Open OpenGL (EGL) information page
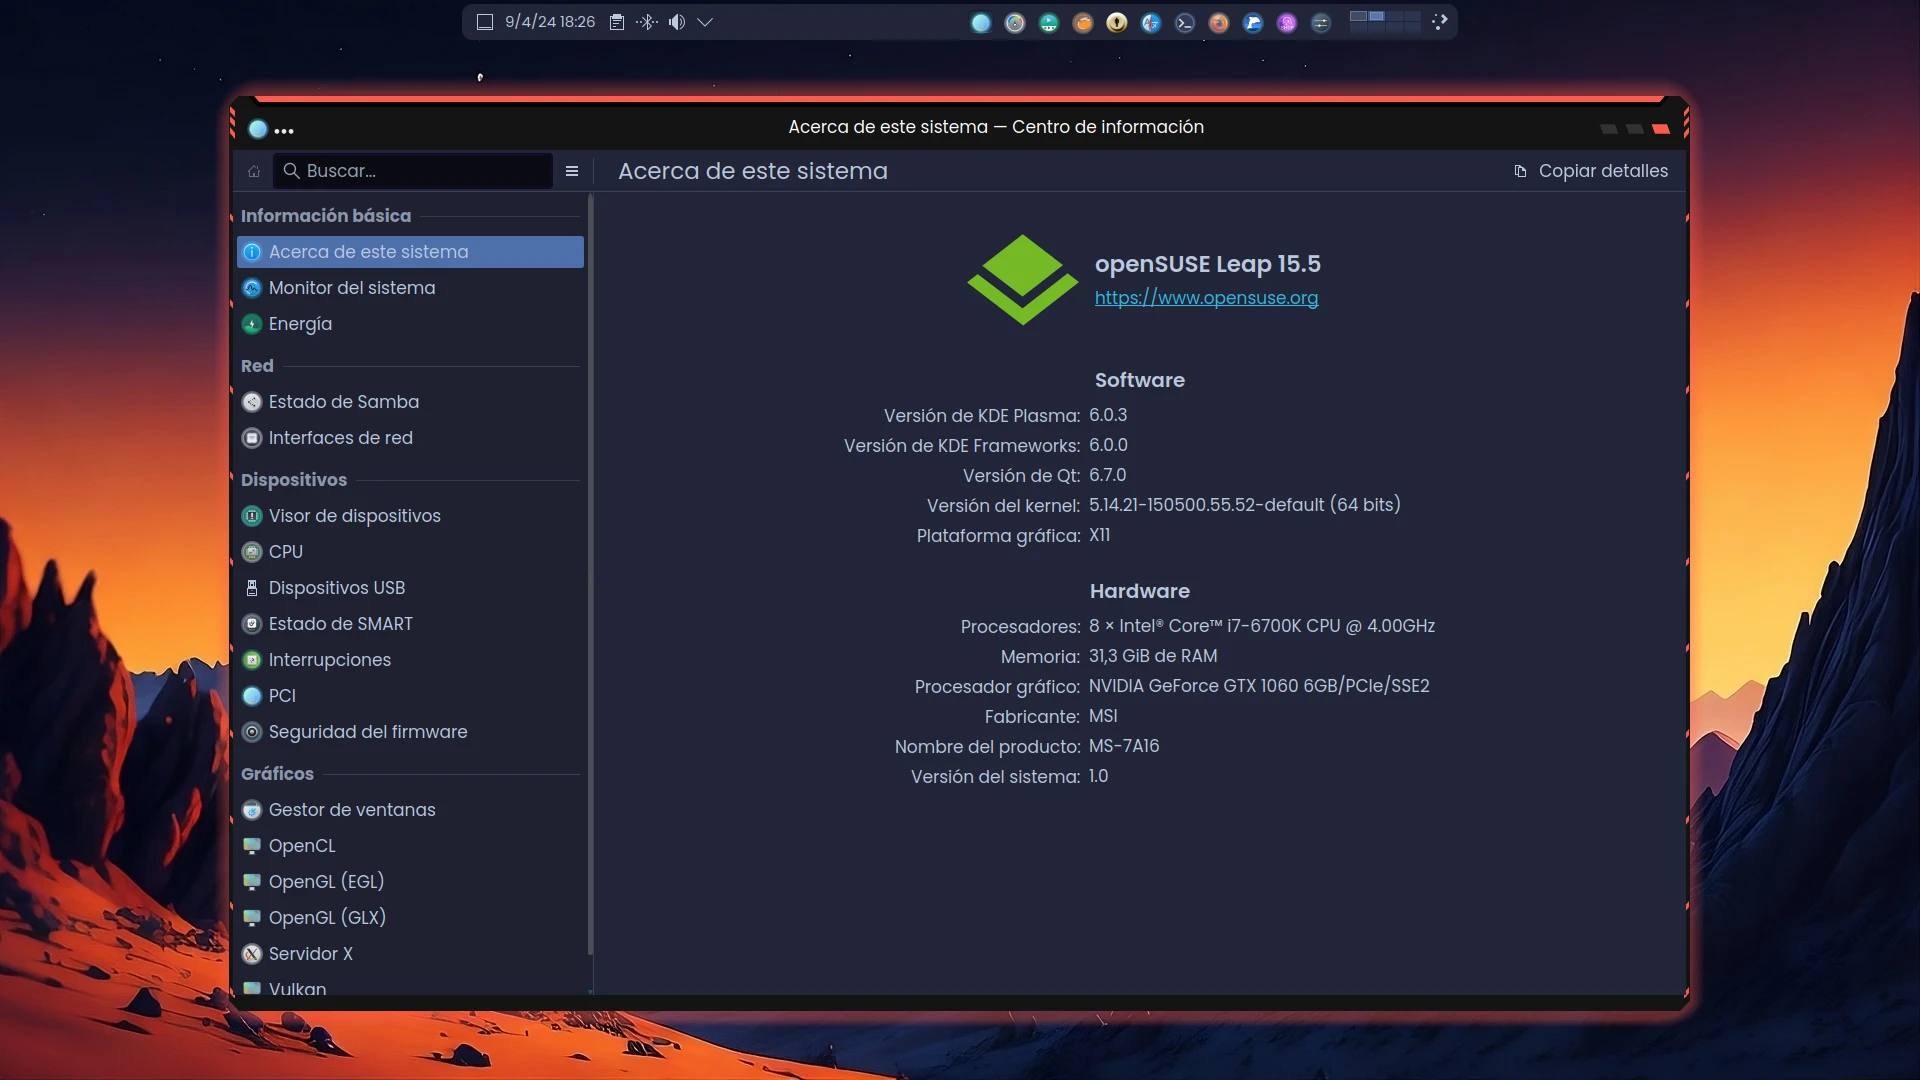Viewport: 1920px width, 1080px height. point(326,882)
